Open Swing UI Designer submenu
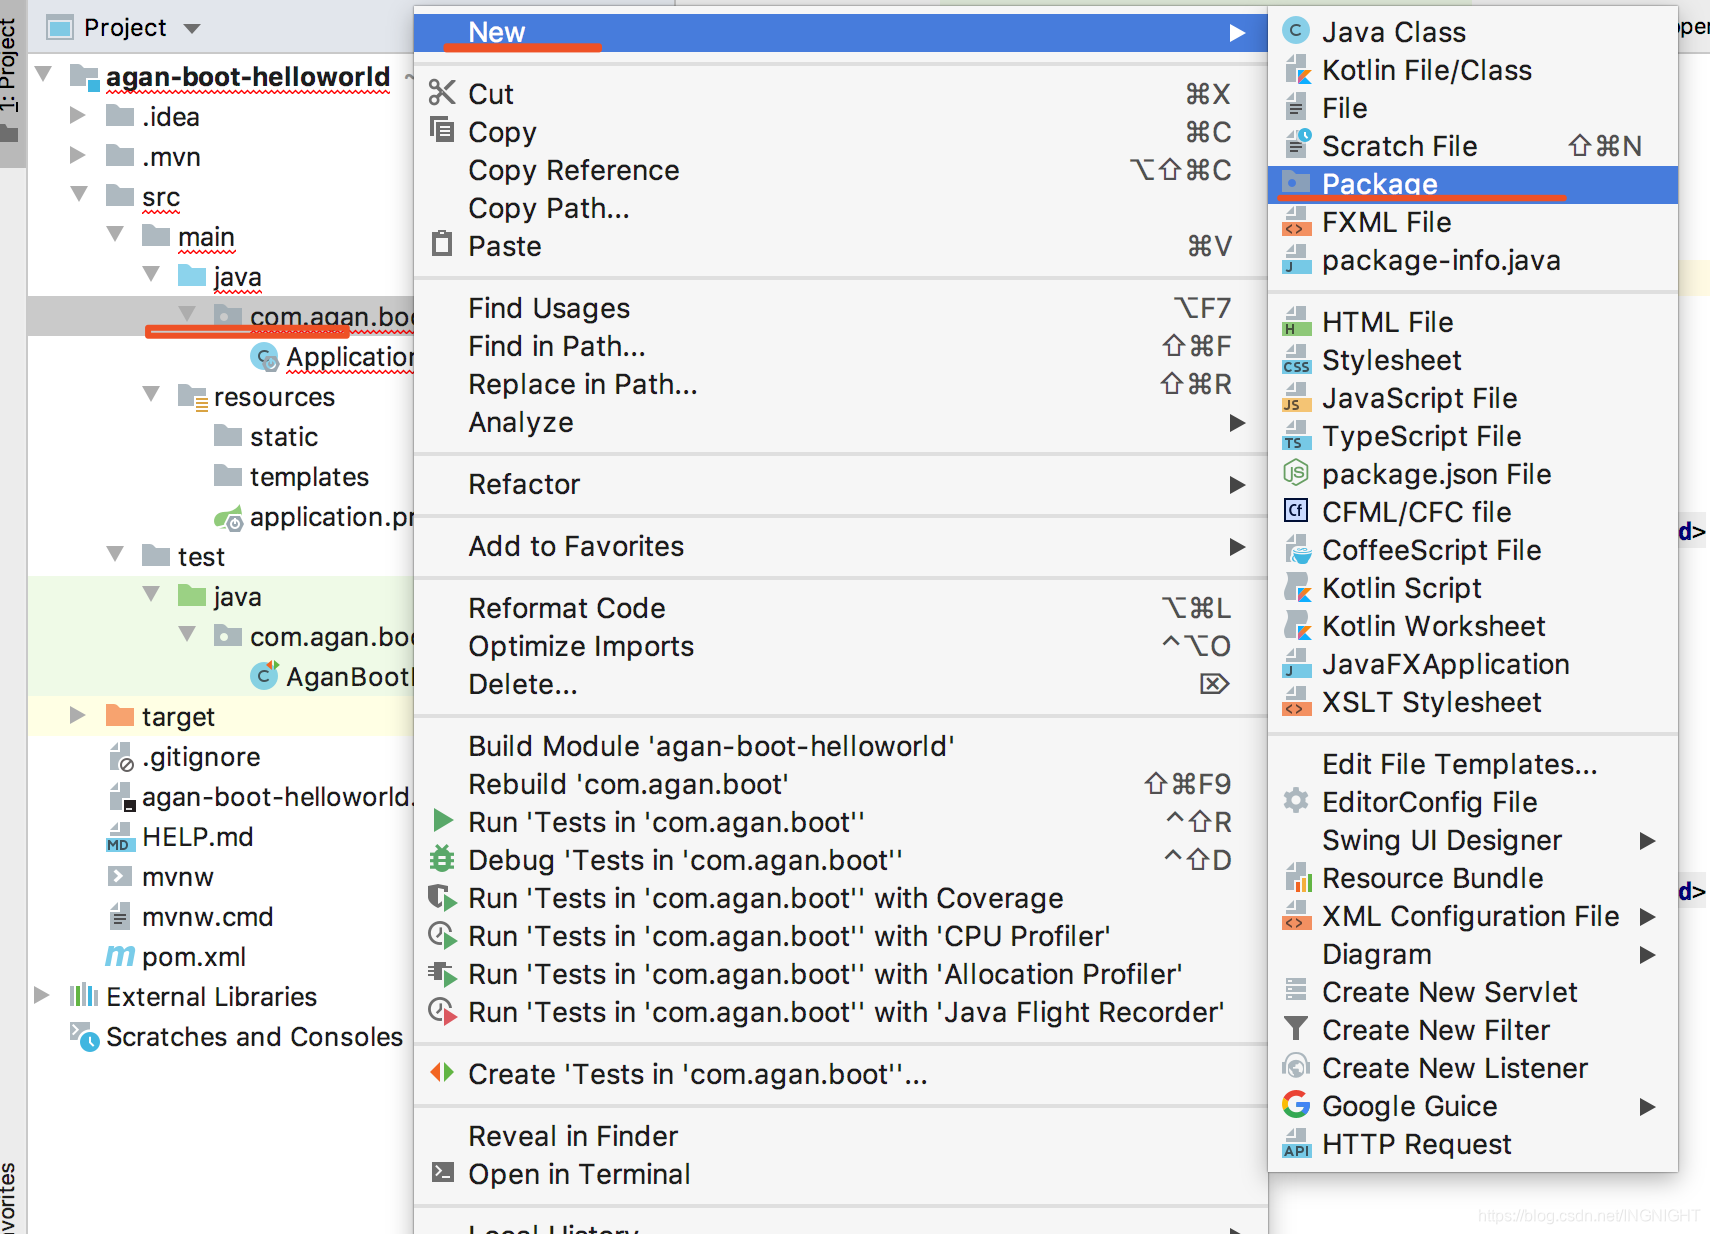This screenshot has height=1234, width=1710. point(1473,840)
